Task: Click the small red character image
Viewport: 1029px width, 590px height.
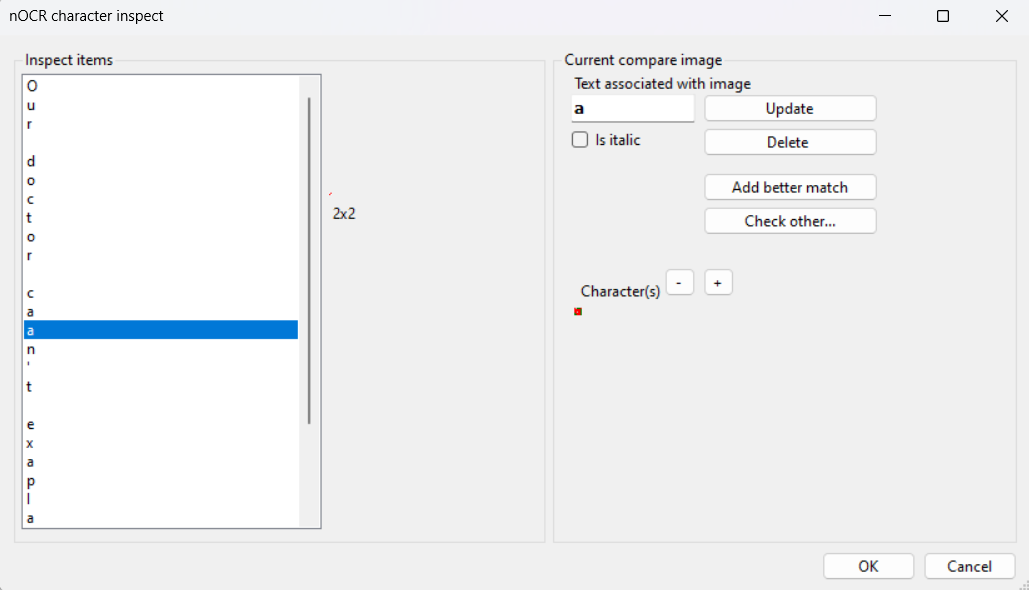Action: [x=578, y=312]
